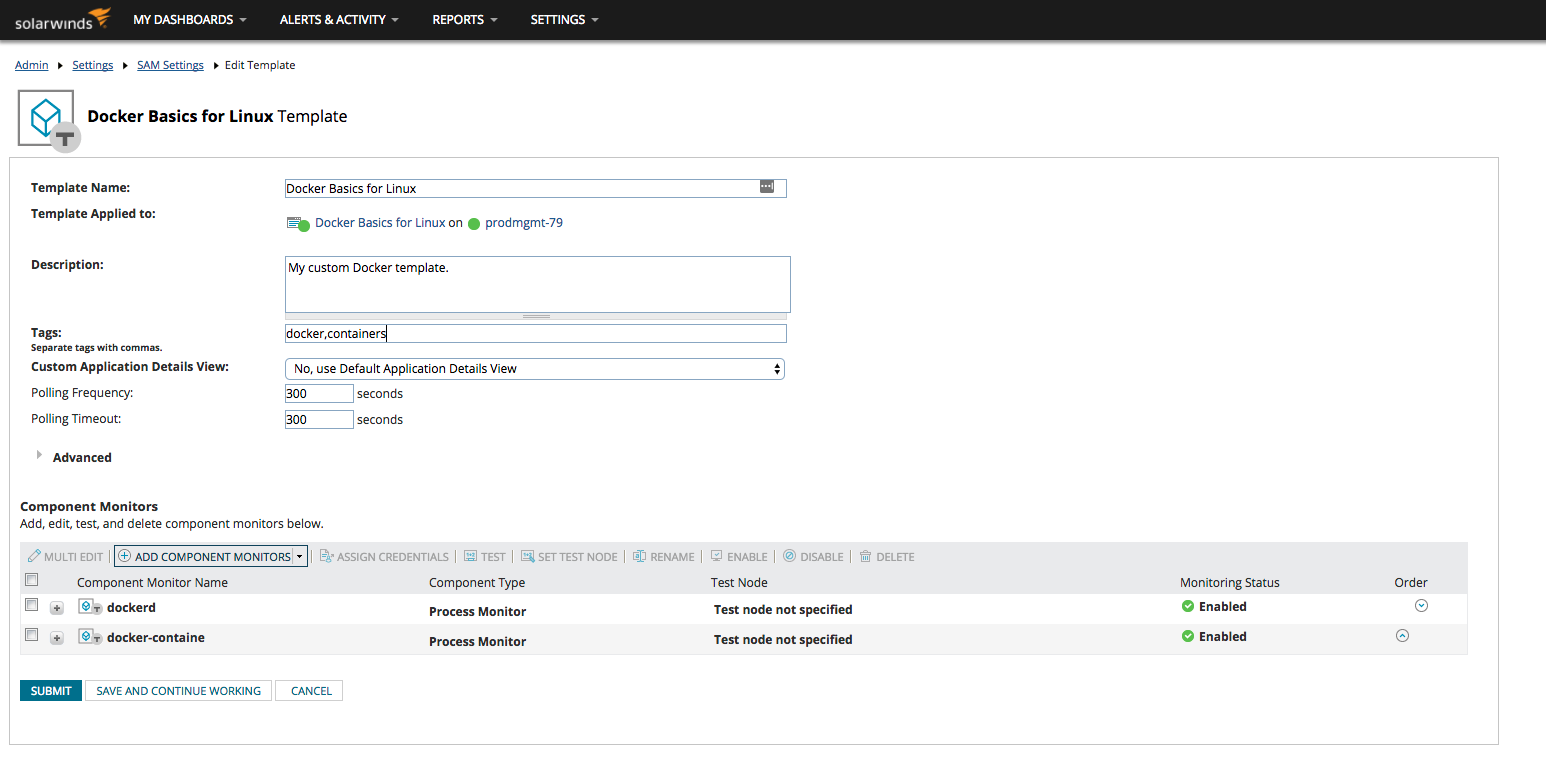Click the SolarWinds logo

pyautogui.click(x=61, y=19)
